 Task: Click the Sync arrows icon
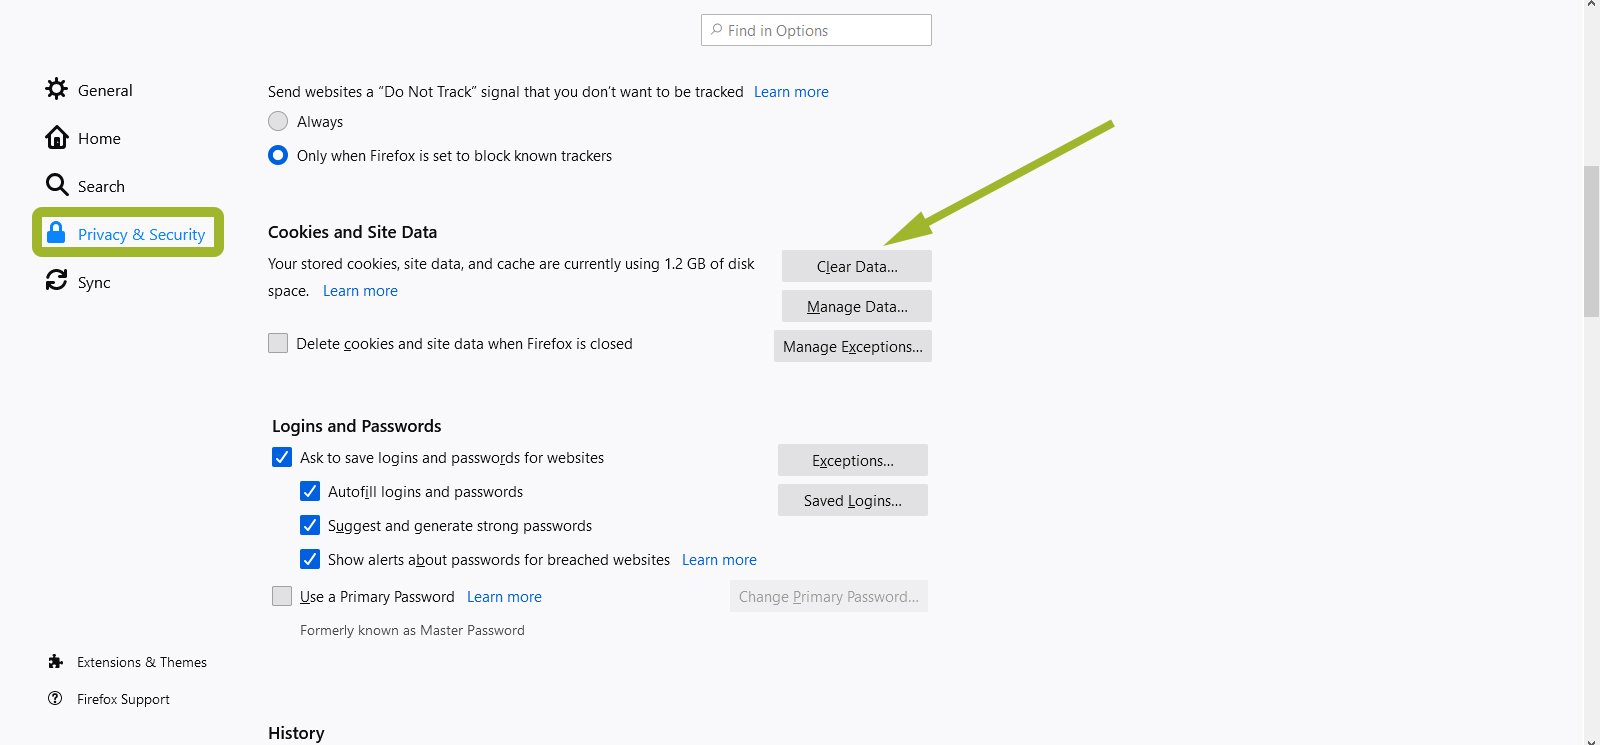pos(57,281)
